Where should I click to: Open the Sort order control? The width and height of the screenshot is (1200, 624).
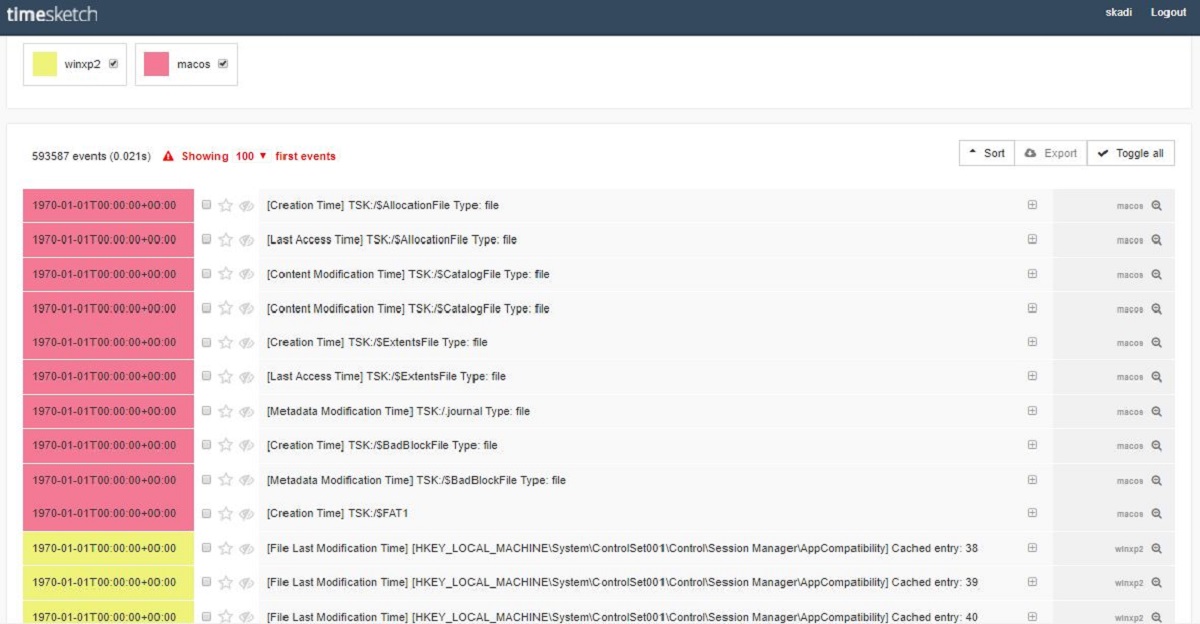click(x=987, y=153)
